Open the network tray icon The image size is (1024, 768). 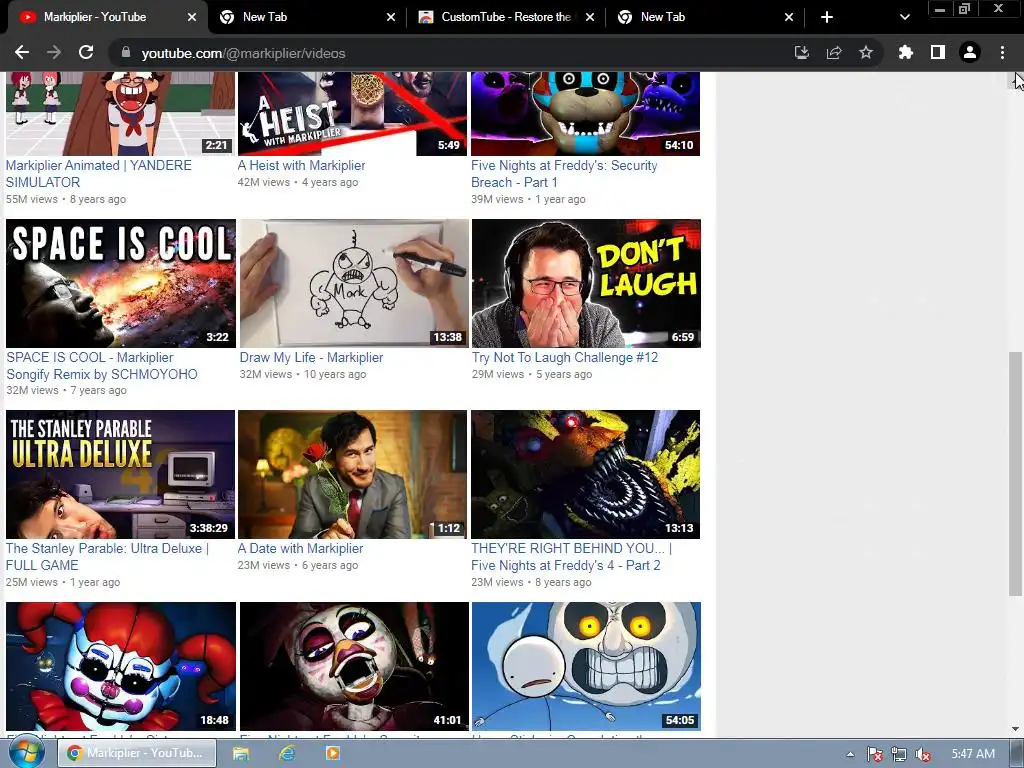pos(899,754)
